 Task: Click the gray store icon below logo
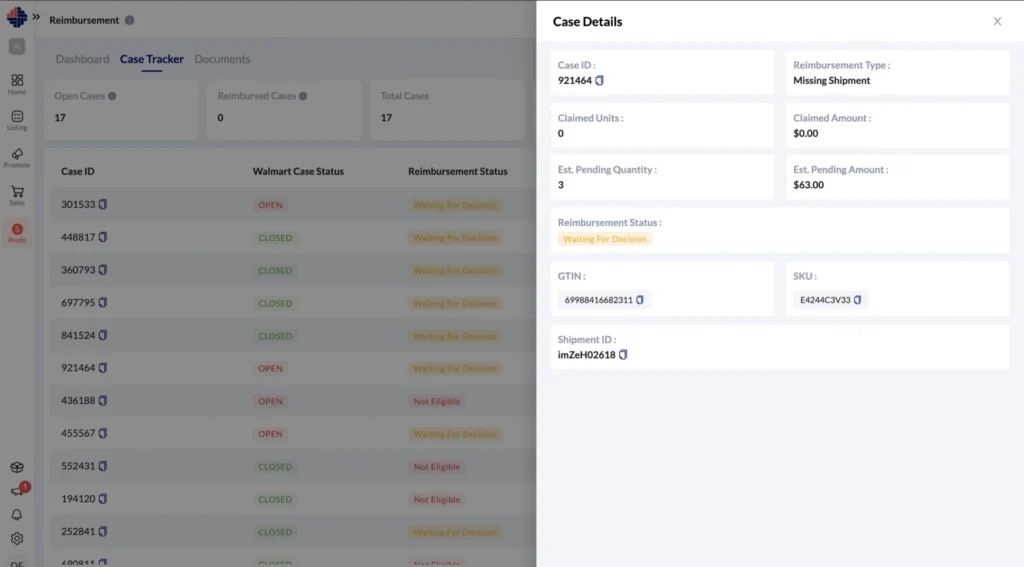point(17,46)
